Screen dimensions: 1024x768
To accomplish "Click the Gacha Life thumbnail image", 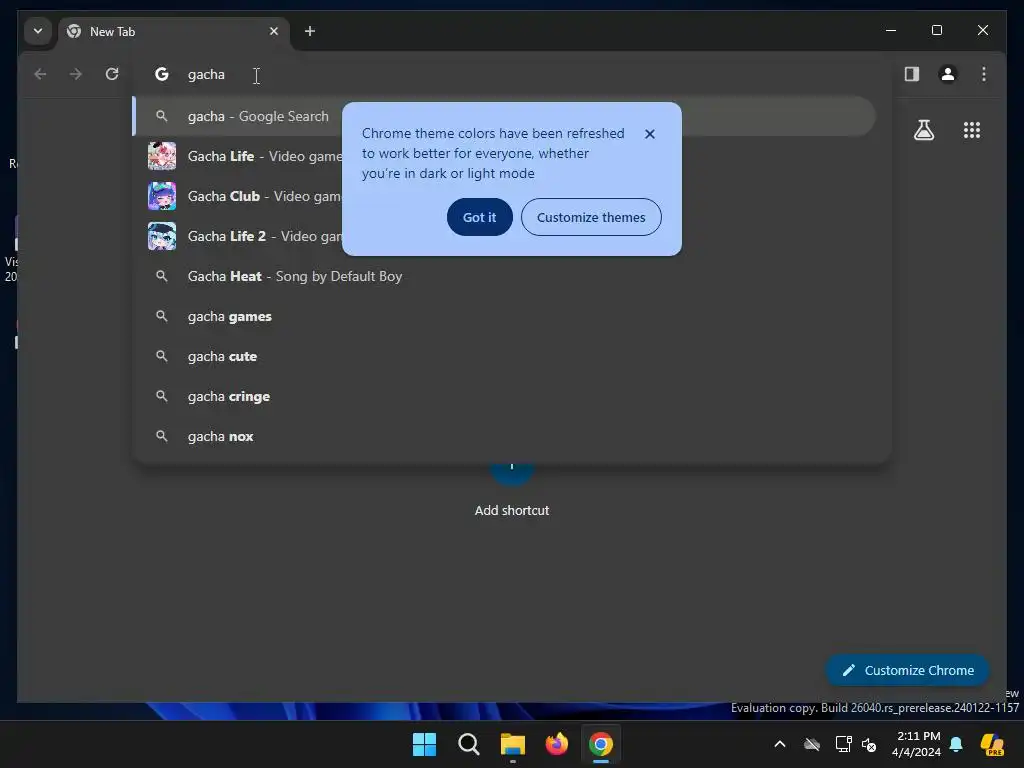I will pos(161,156).
